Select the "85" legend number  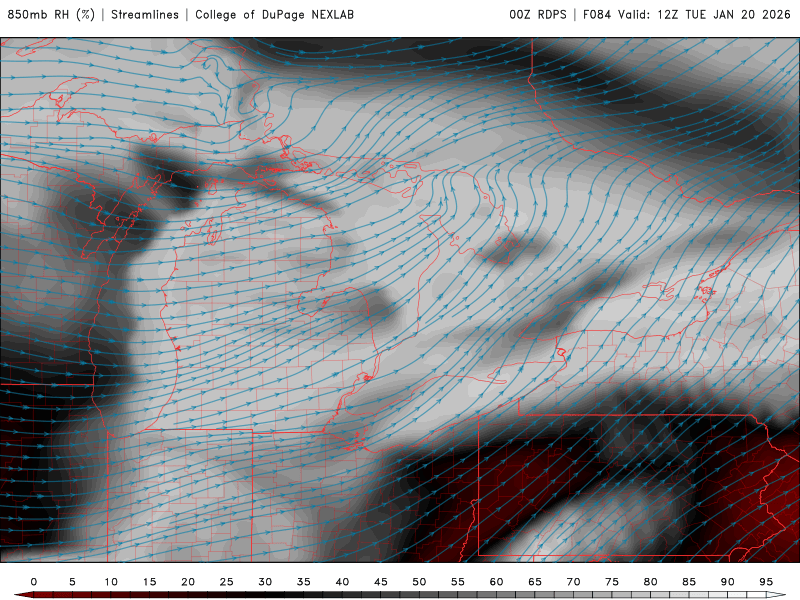click(689, 582)
